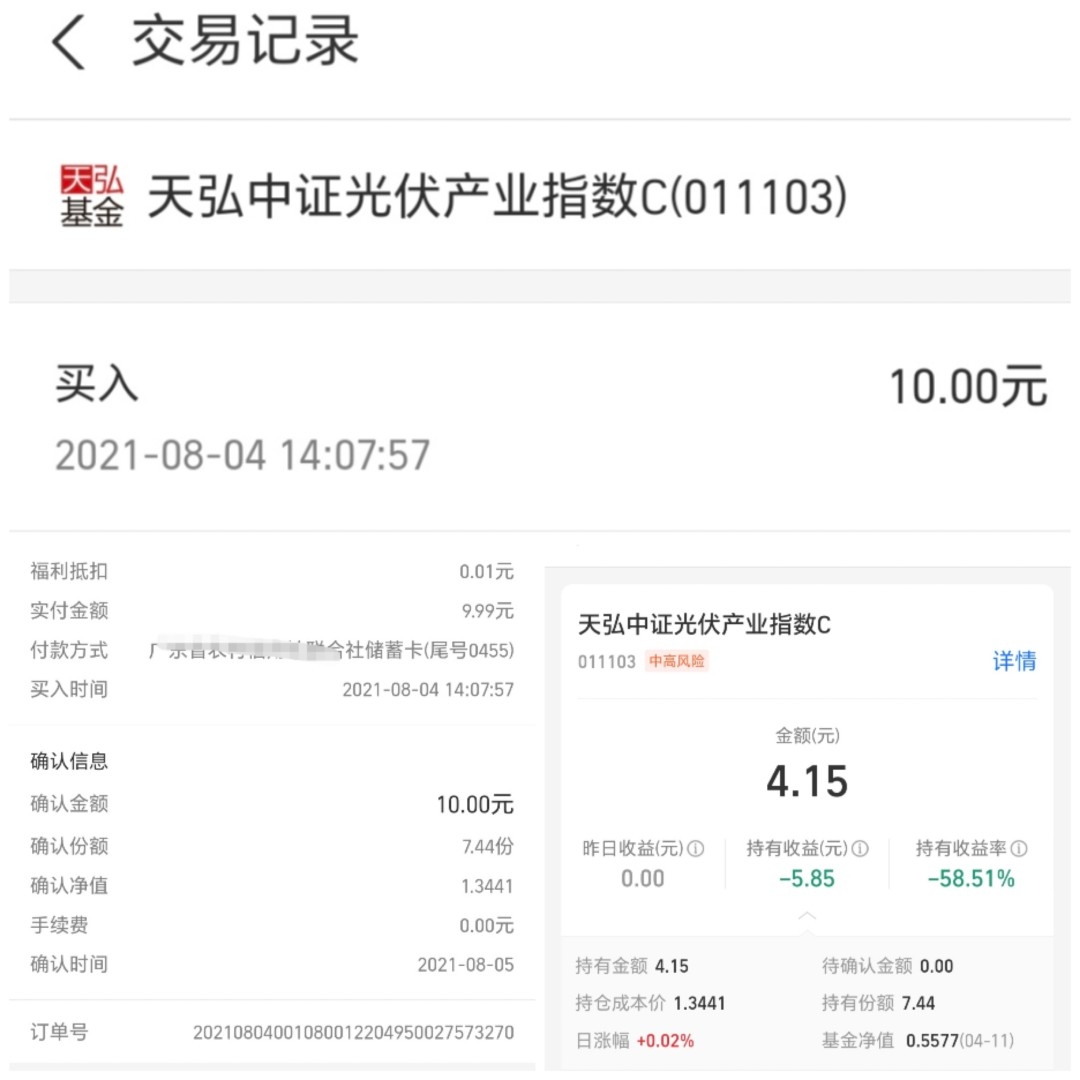Select the 确认时间 value 2021-08-05
The width and height of the screenshot is (1080, 1080).
point(466,965)
